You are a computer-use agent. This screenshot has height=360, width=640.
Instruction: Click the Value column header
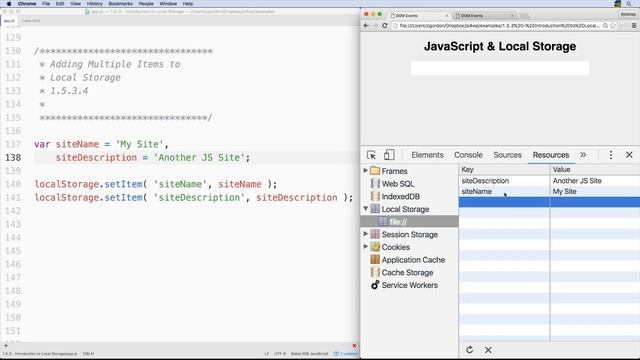[595, 169]
